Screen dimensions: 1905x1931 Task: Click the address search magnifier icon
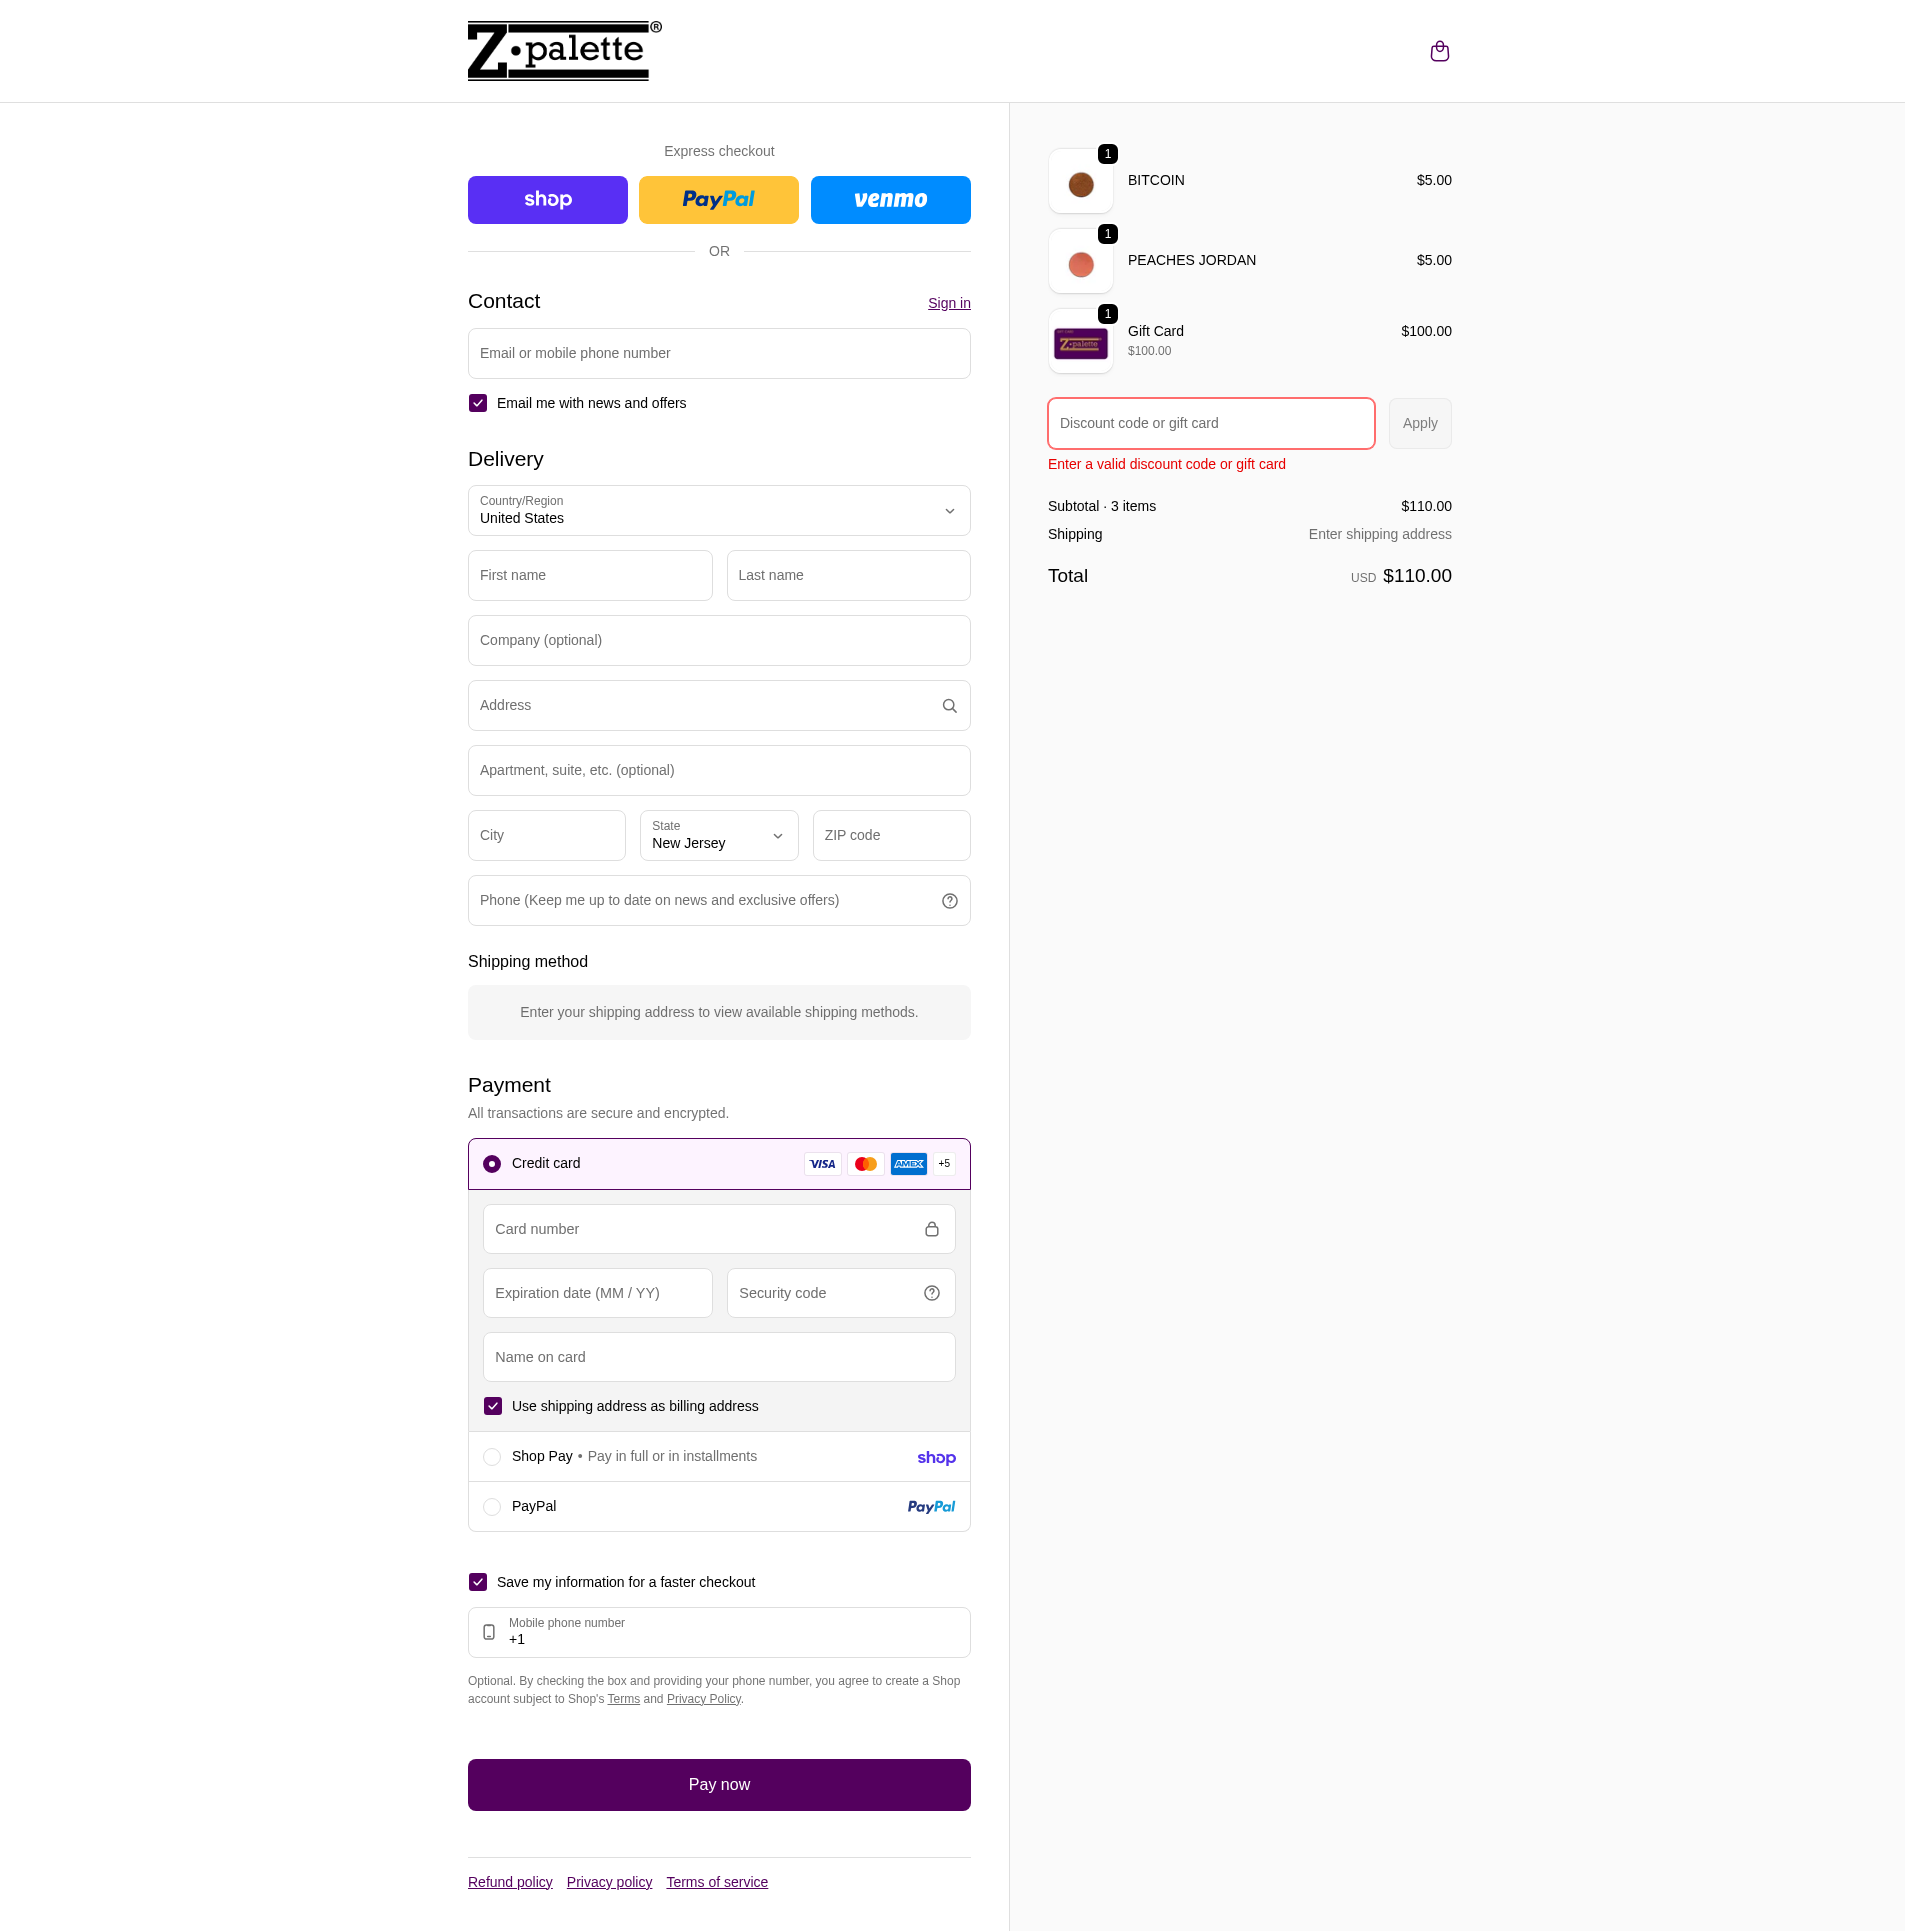pos(948,705)
